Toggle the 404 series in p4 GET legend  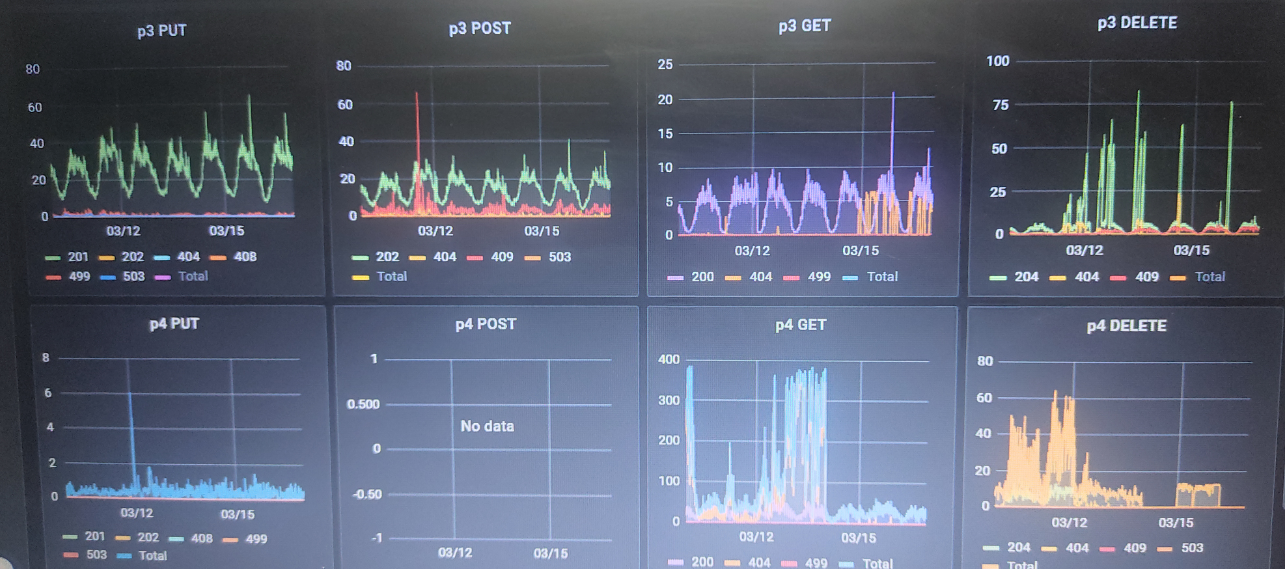coord(749,562)
